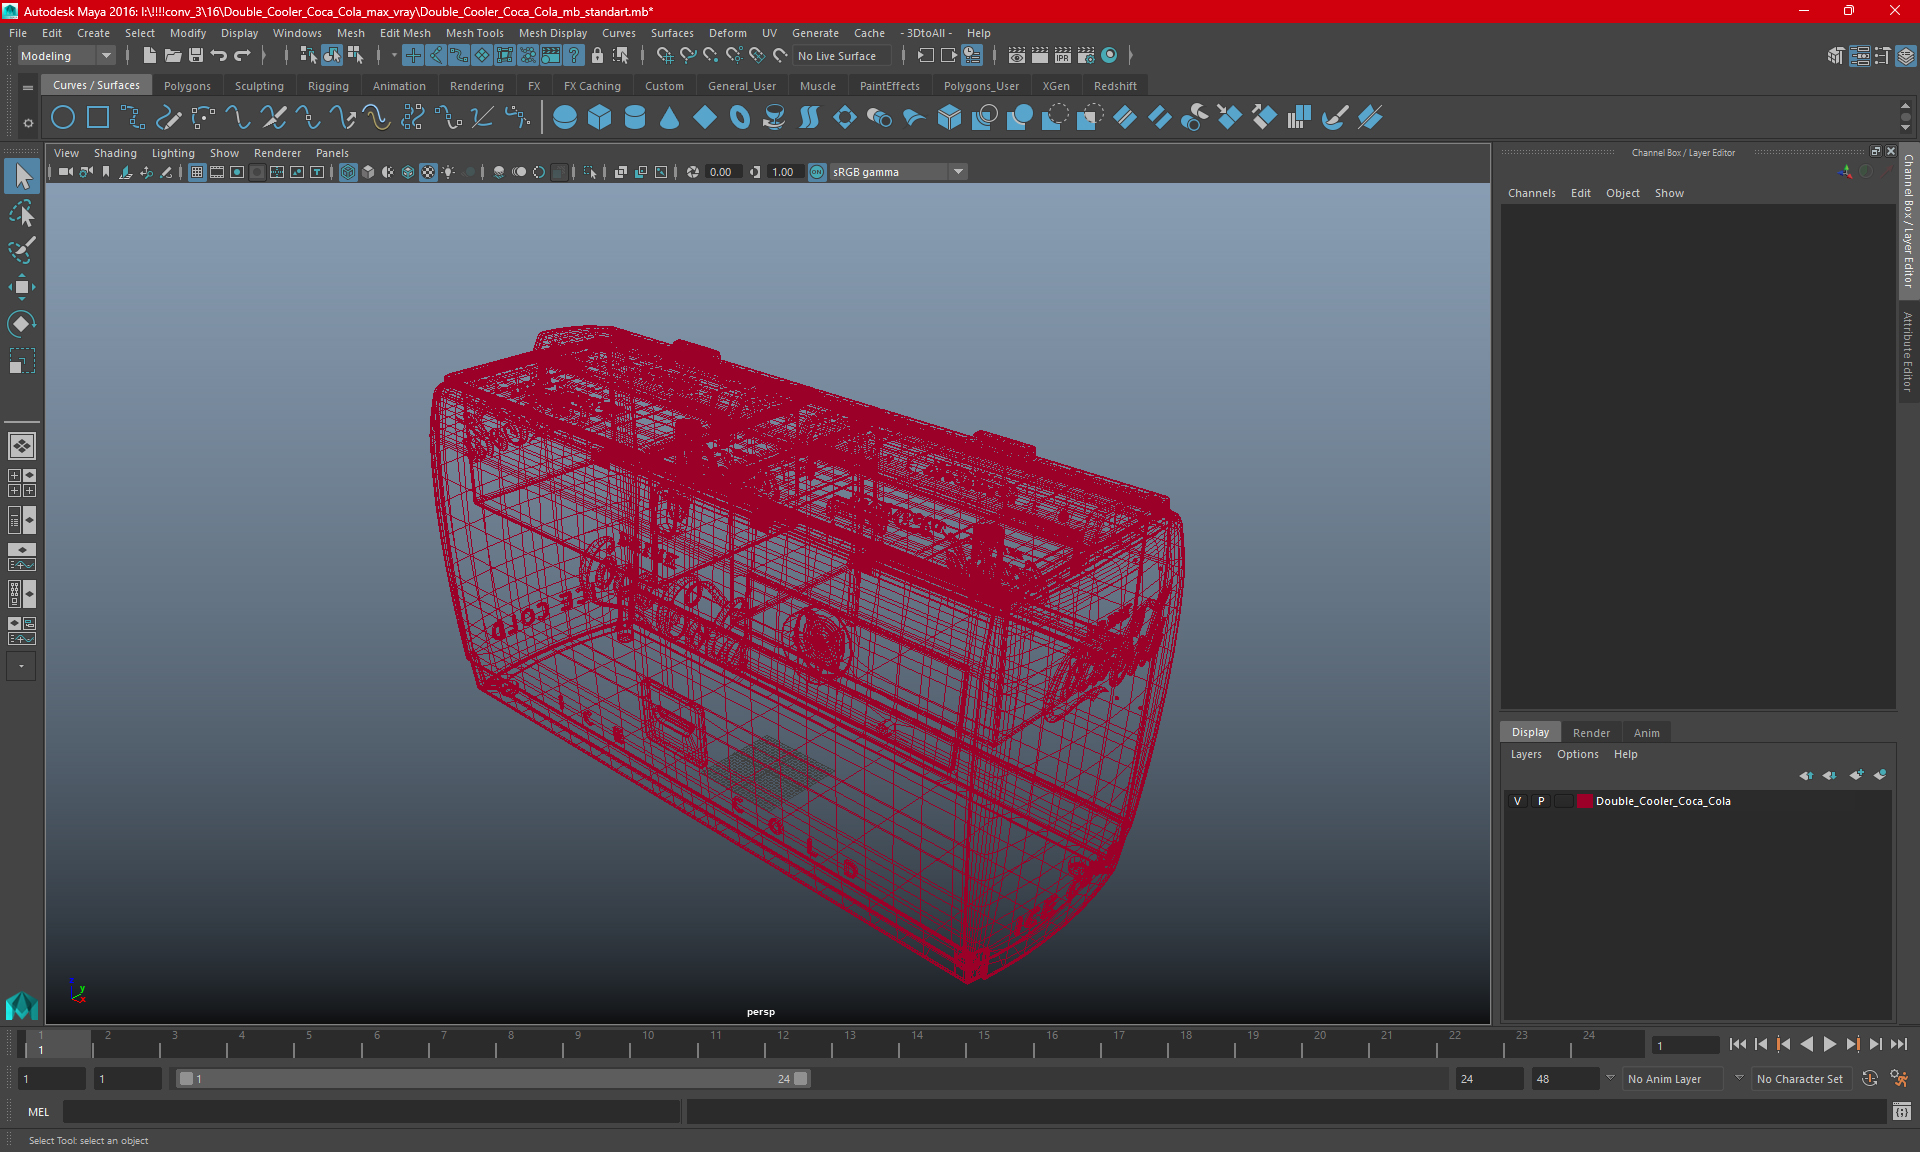This screenshot has width=1920, height=1152.
Task: Open the script editor icon
Action: click(1902, 1111)
